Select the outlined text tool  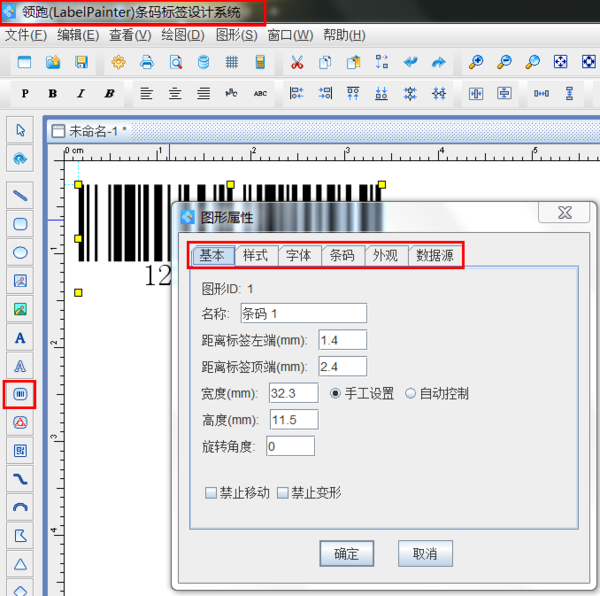(x=20, y=366)
